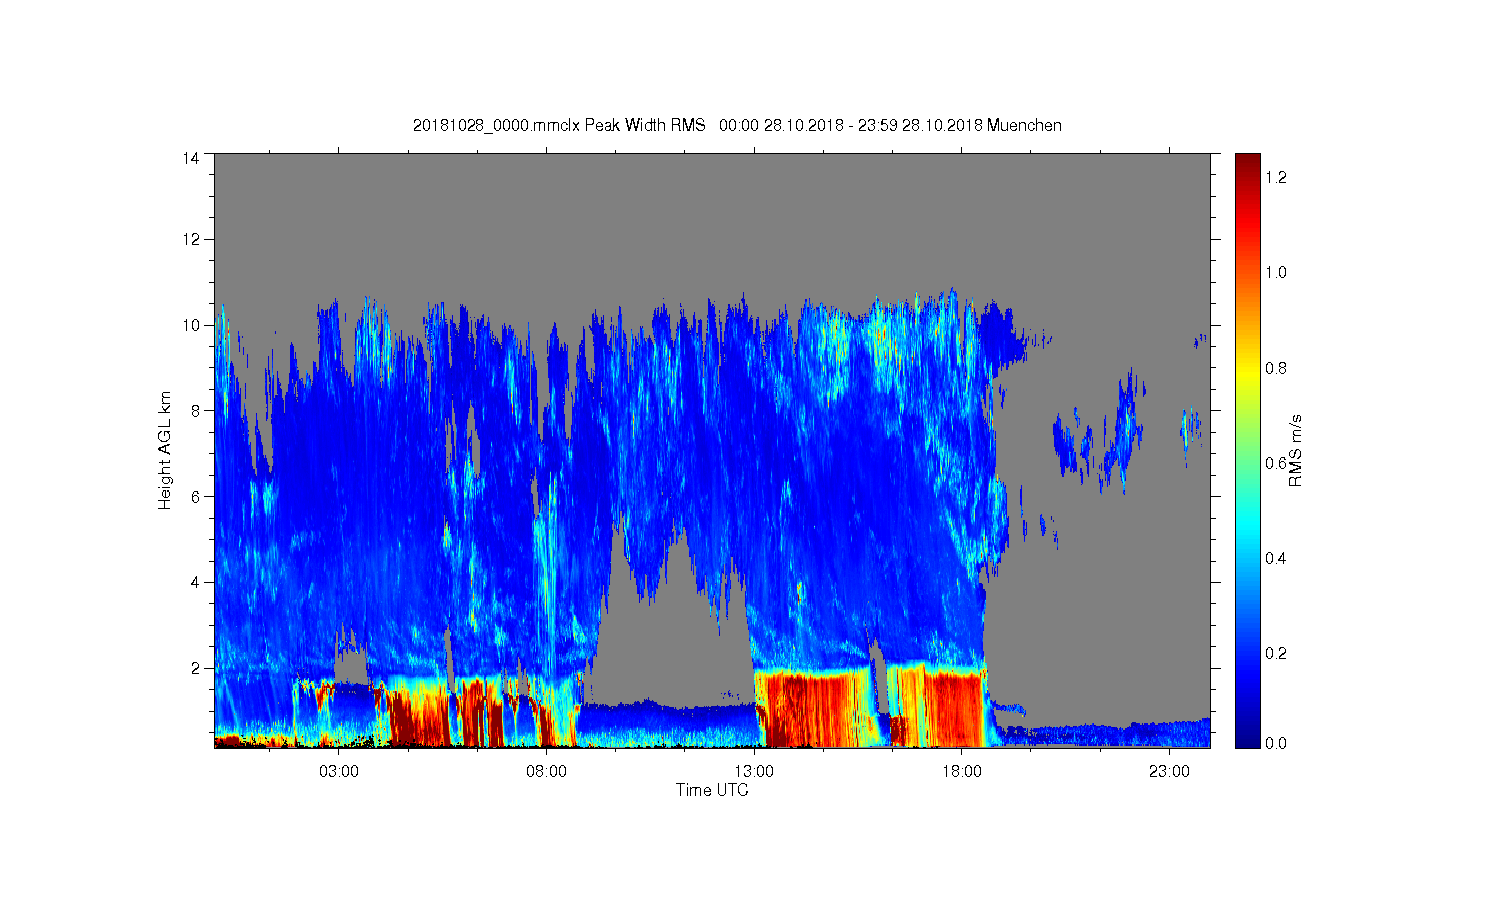Click the 23:00 time tick label
Image resolution: width=1500 pixels, height=900 pixels.
pyautogui.click(x=1170, y=772)
